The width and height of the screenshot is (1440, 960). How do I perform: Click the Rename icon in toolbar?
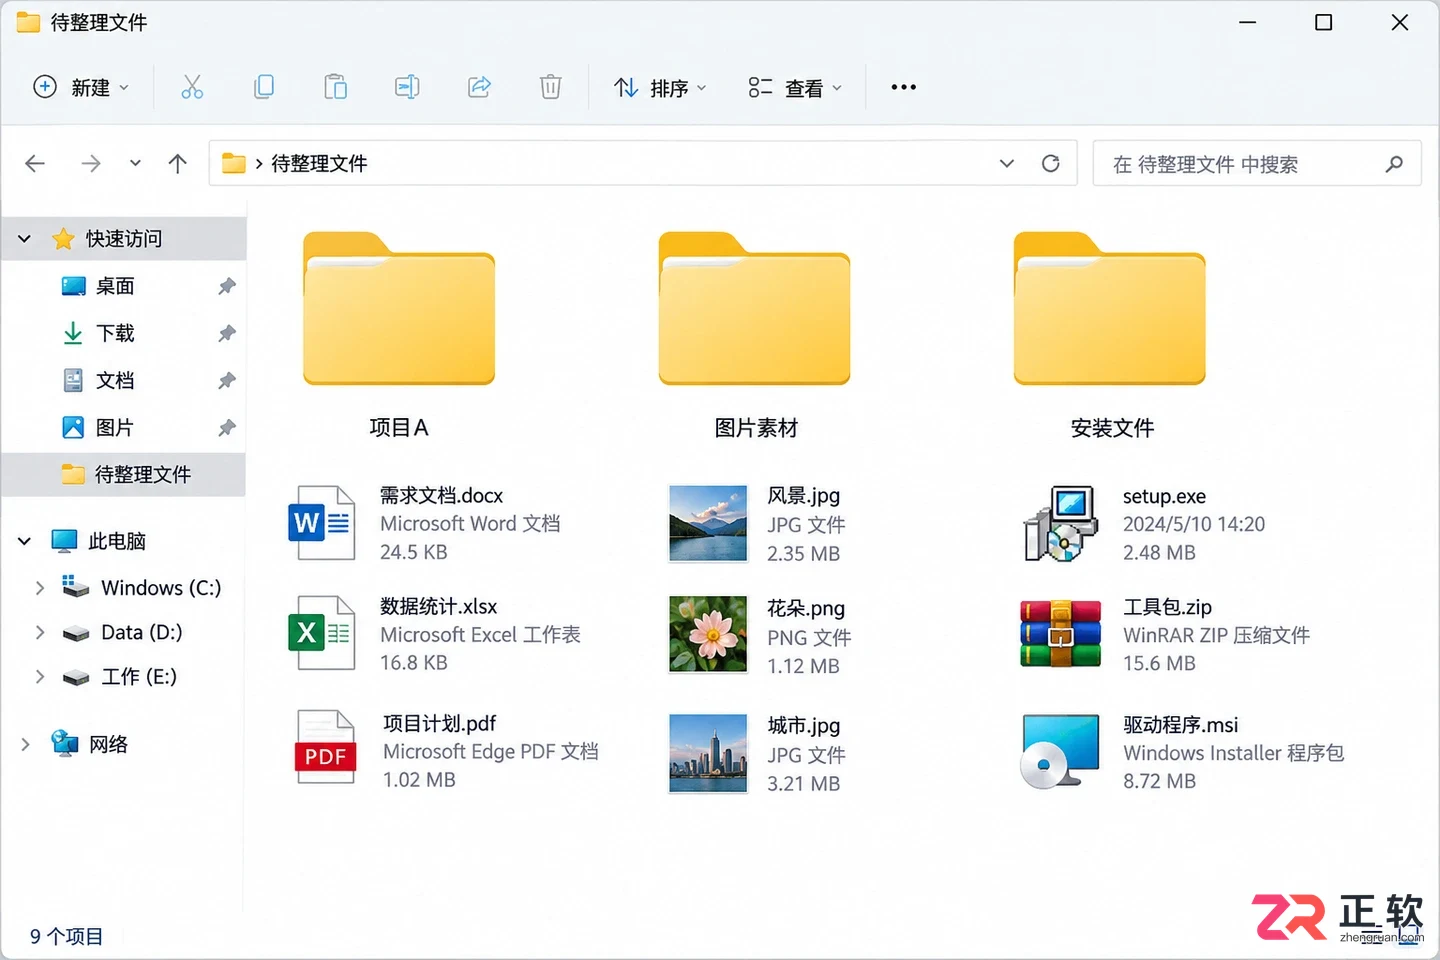407,87
